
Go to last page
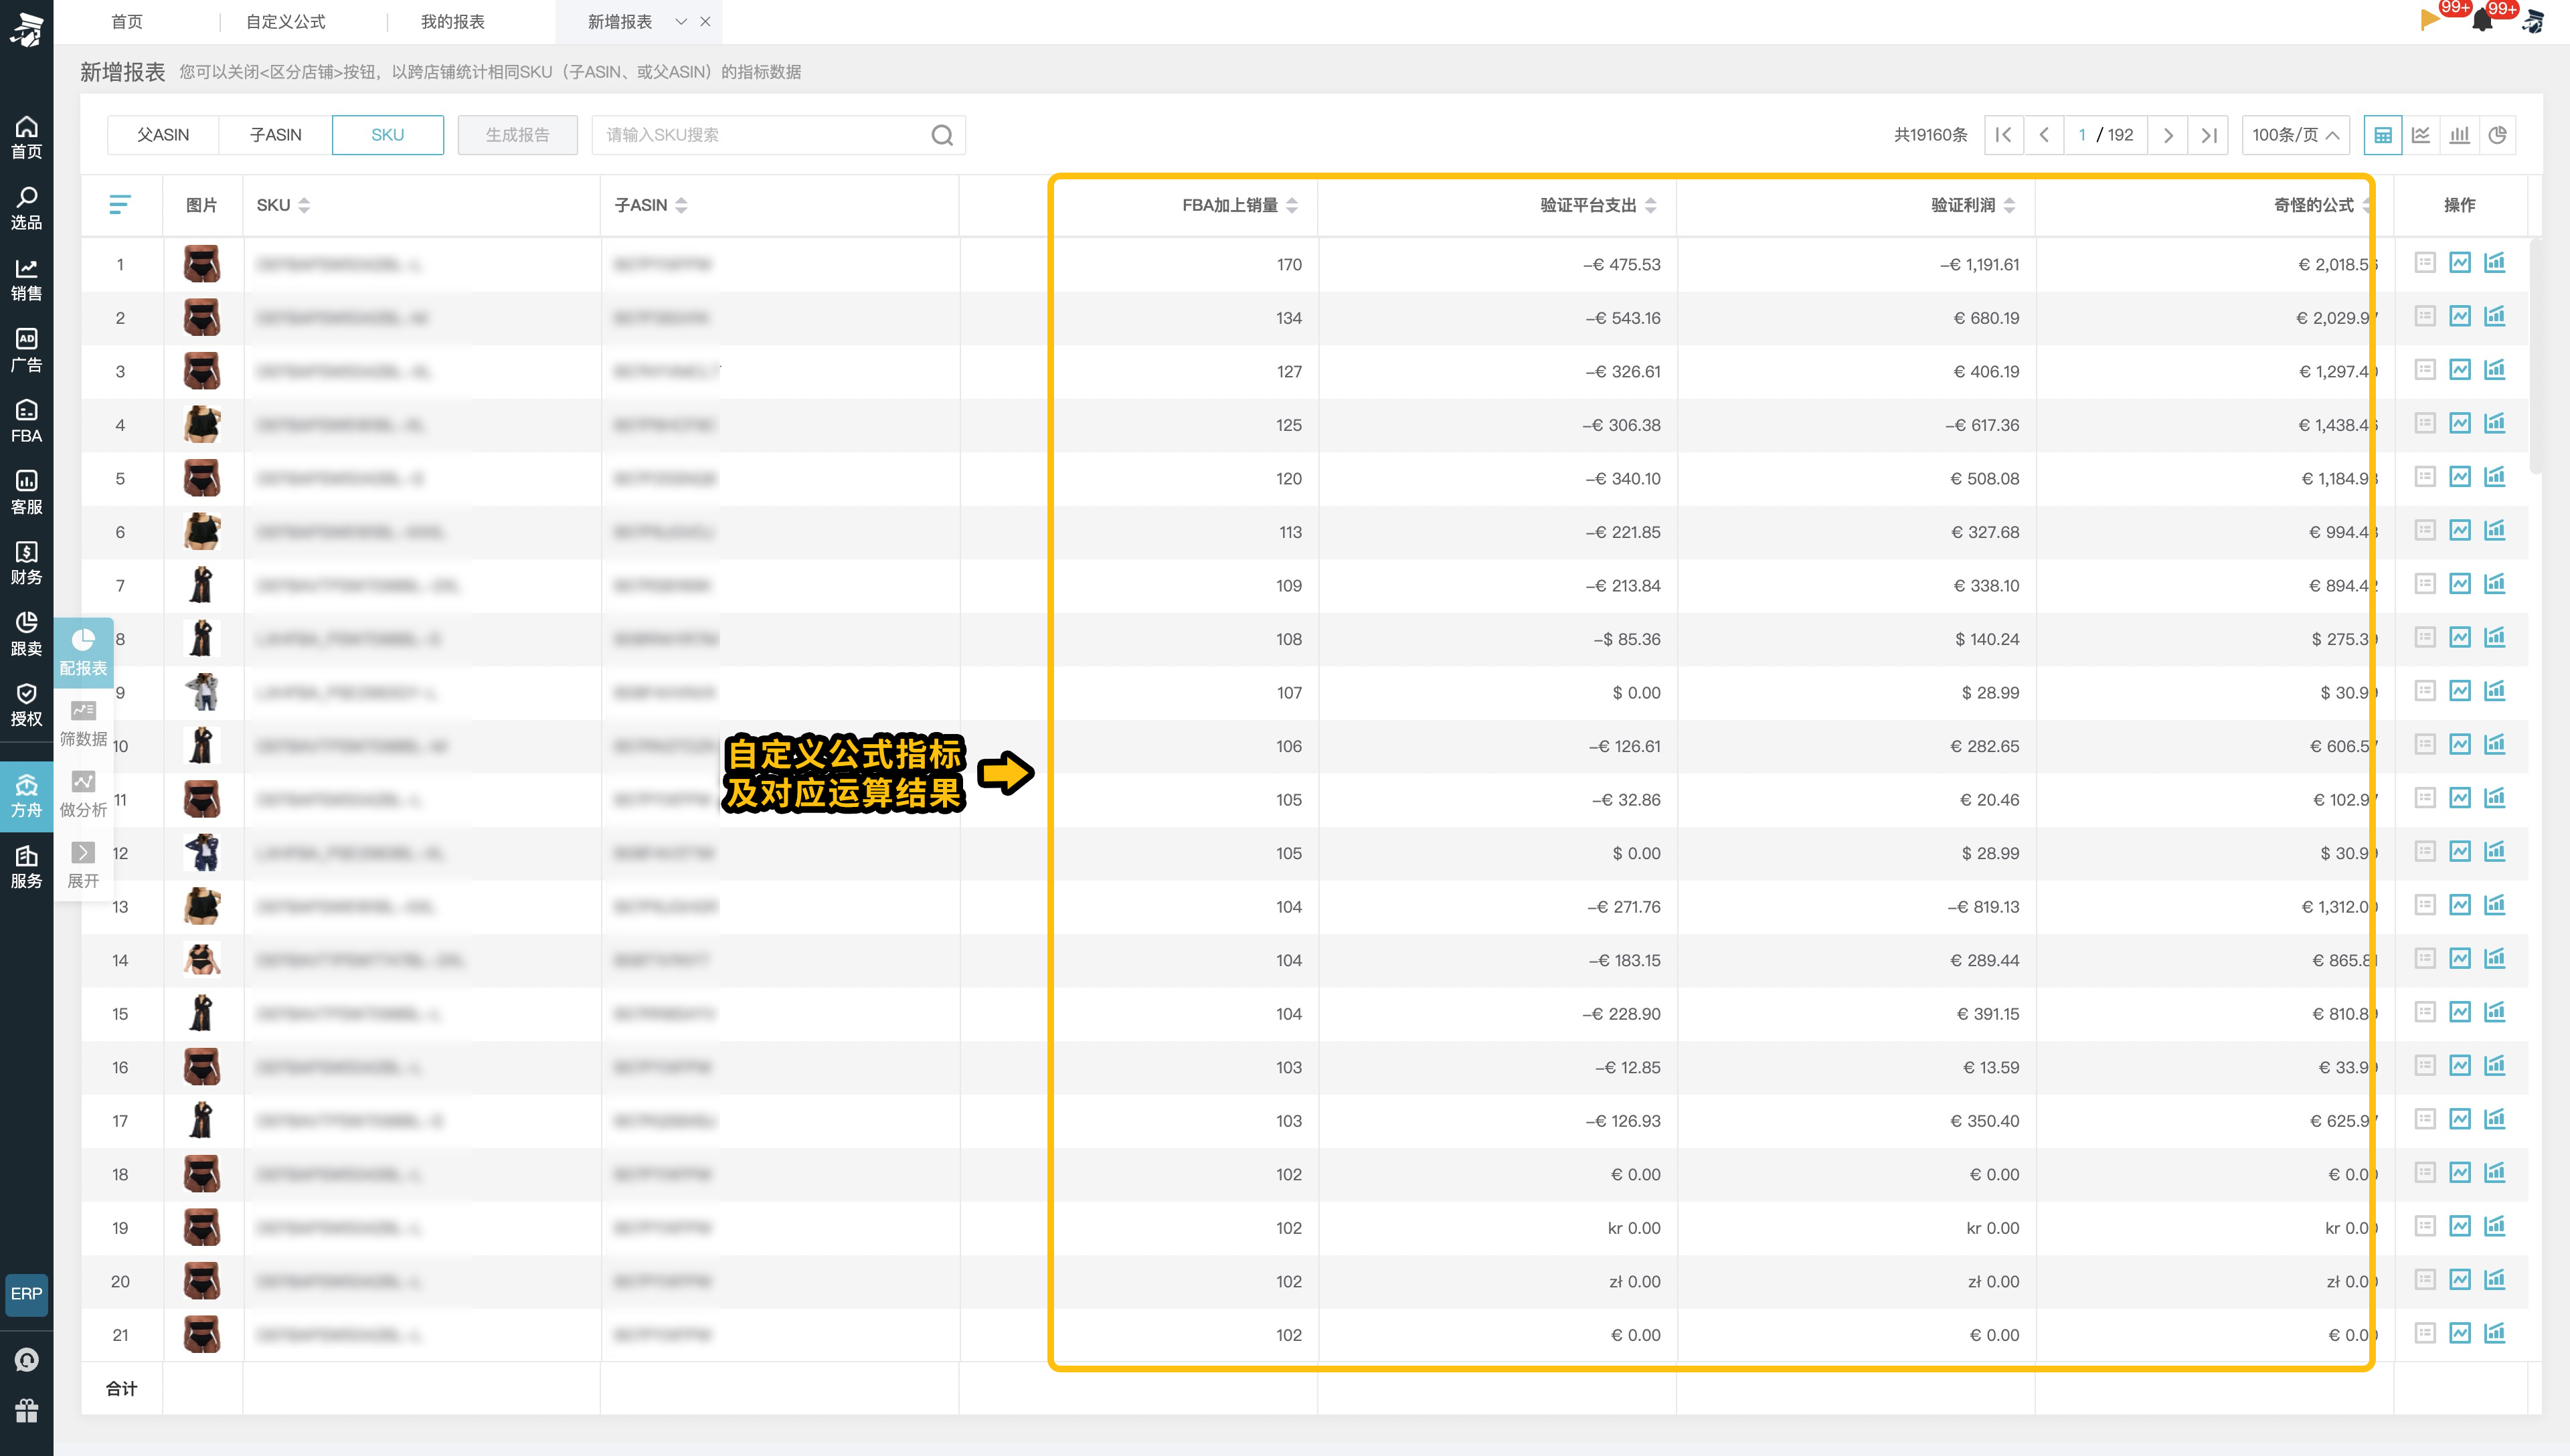[x=2209, y=135]
